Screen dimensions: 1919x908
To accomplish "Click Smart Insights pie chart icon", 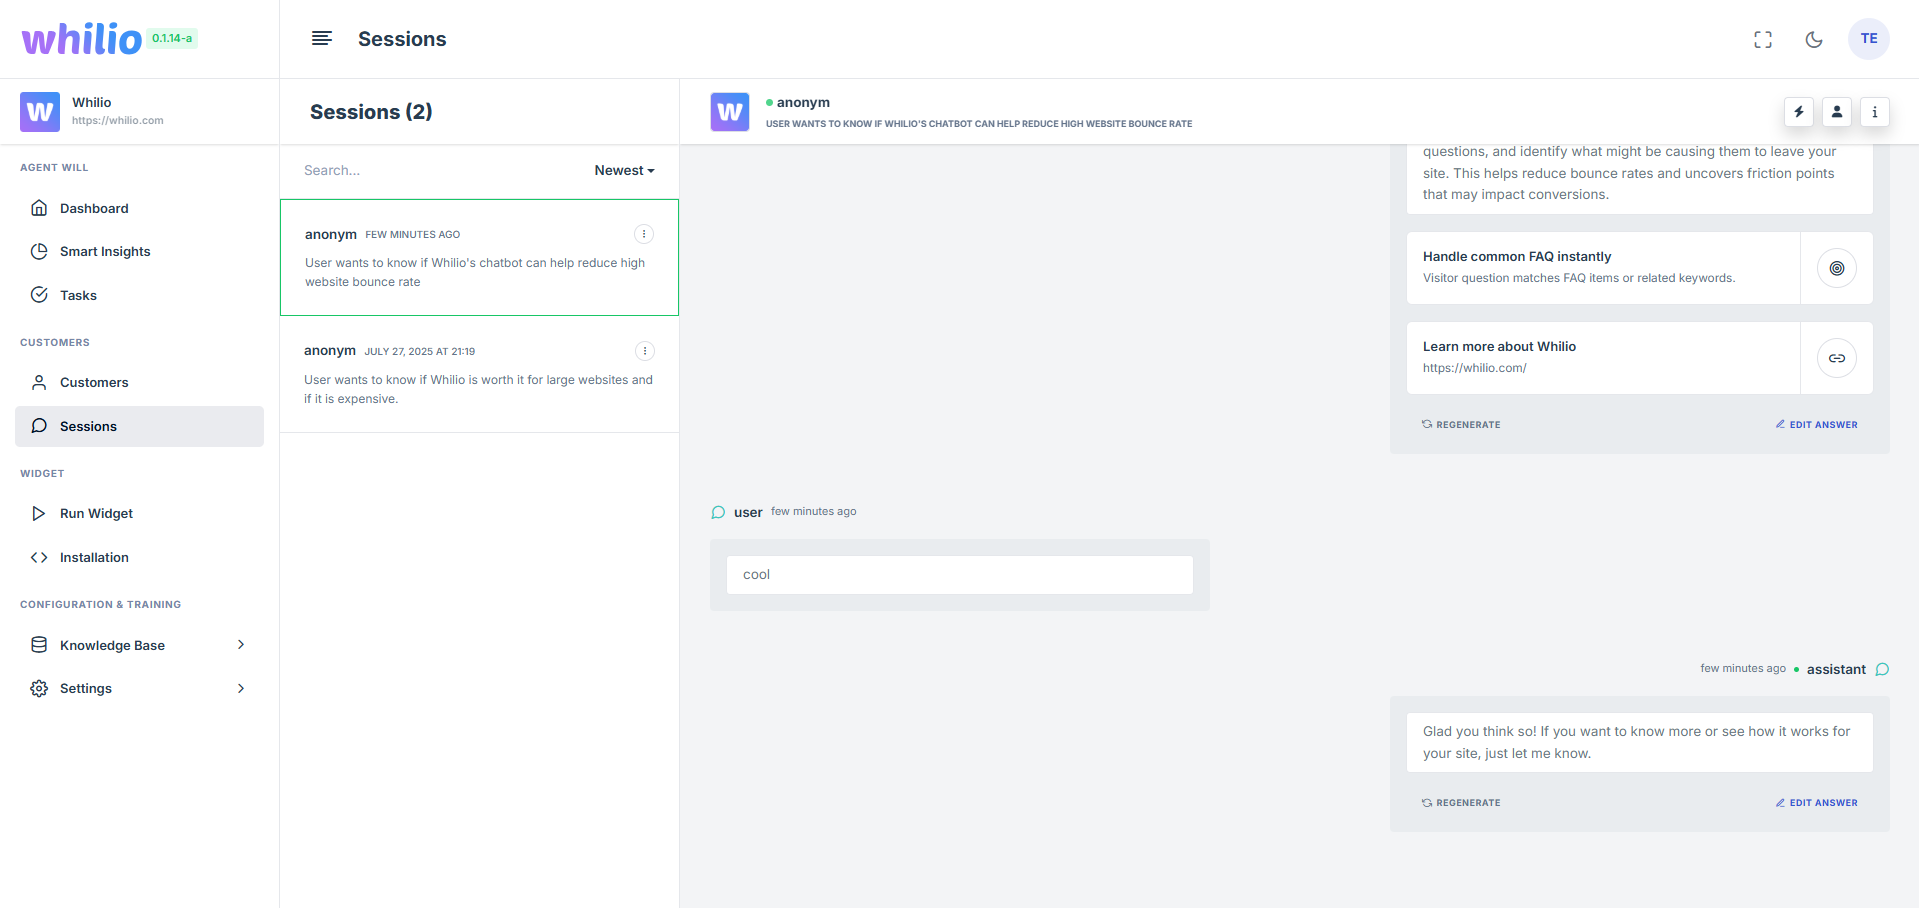I will (x=39, y=251).
